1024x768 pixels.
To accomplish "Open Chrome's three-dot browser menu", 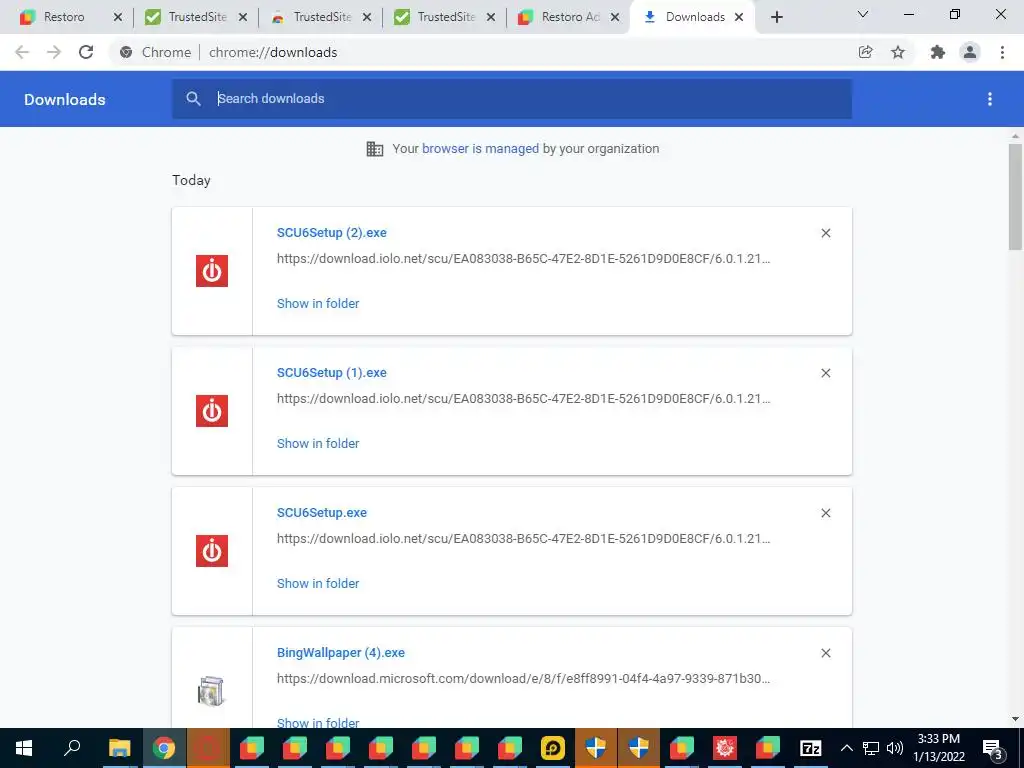I will point(1002,52).
